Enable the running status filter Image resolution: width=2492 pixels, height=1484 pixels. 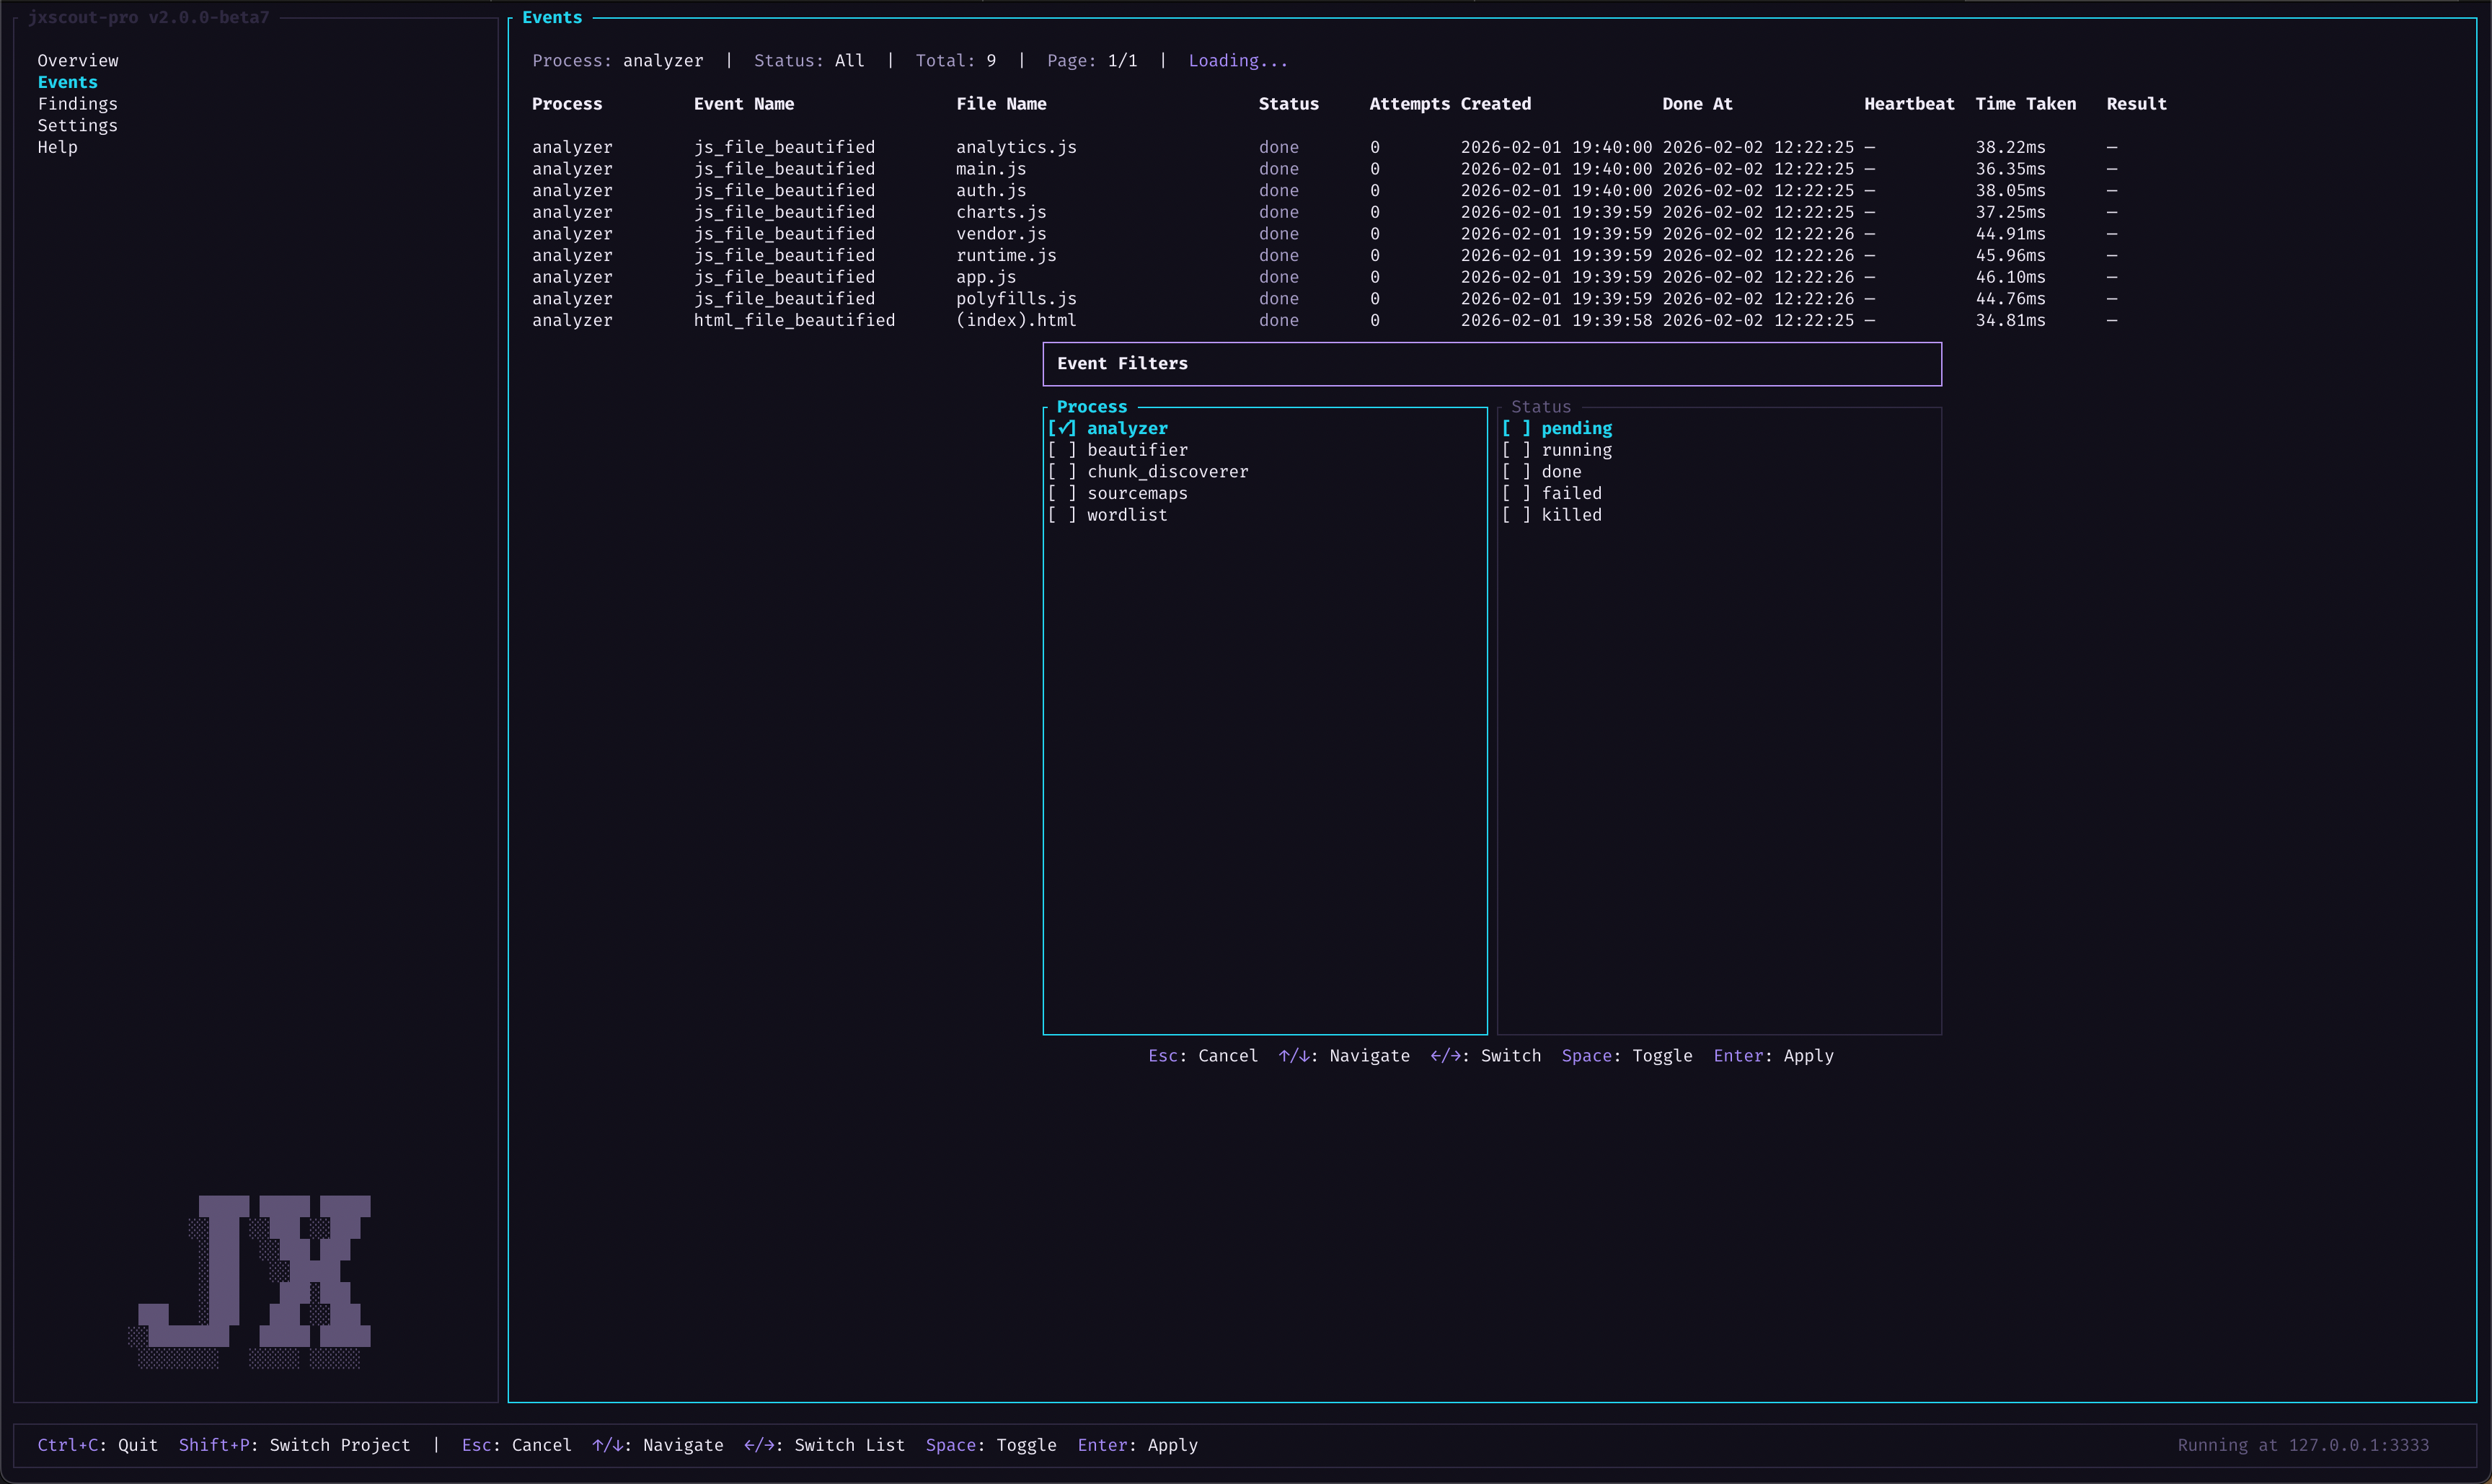coord(1516,450)
